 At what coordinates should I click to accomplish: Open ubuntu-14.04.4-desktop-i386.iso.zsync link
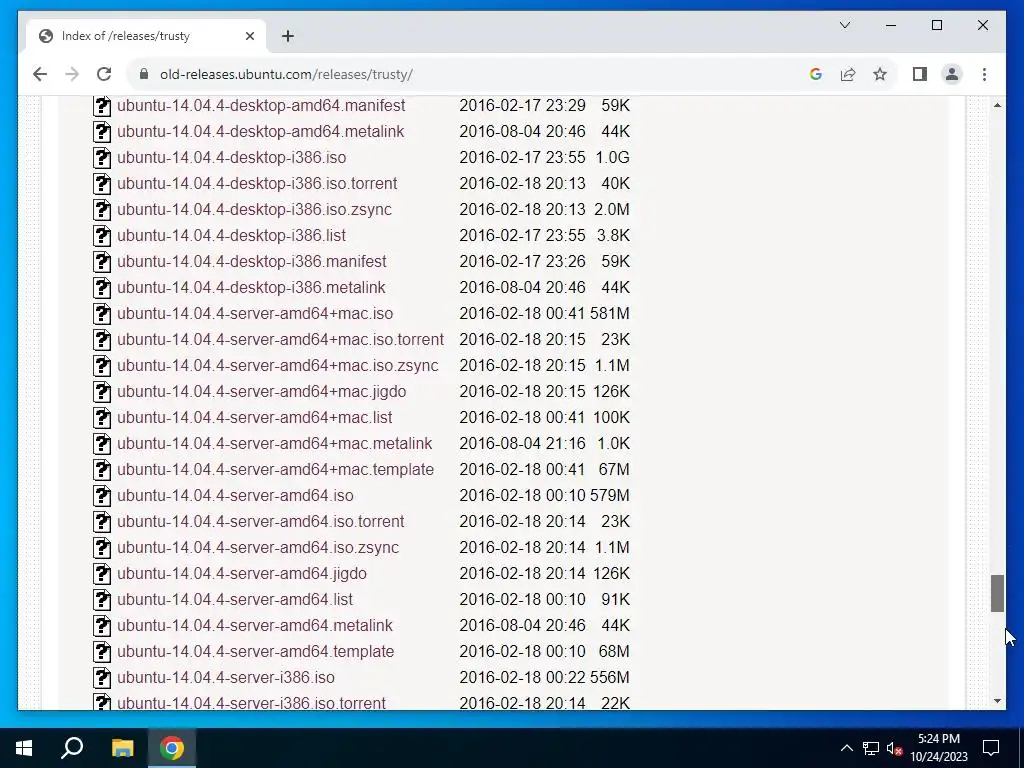pyautogui.click(x=255, y=210)
